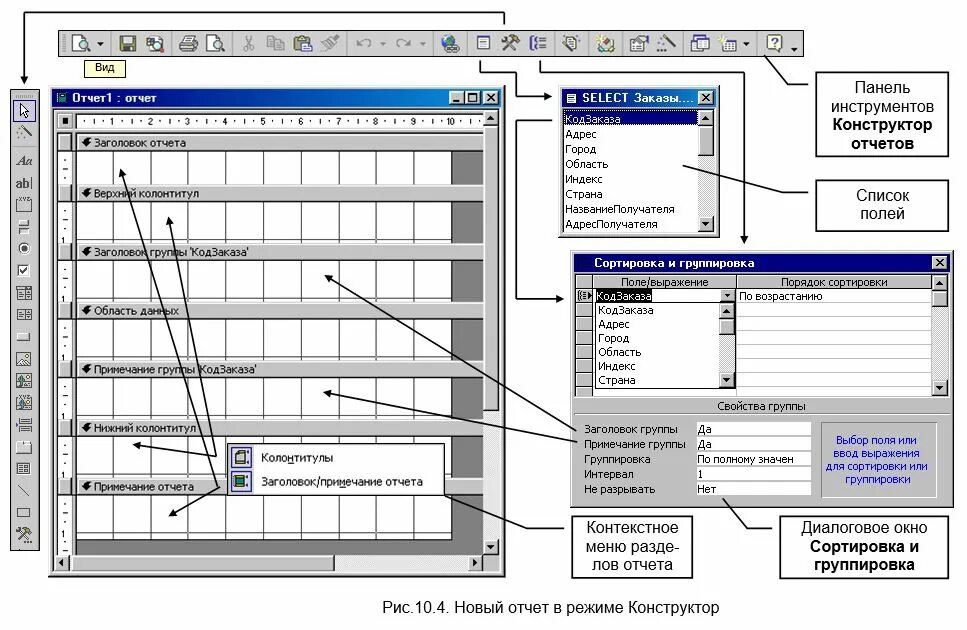Click the file Search toolbar icon
This screenshot has height=630, width=967.
[x=155, y=44]
